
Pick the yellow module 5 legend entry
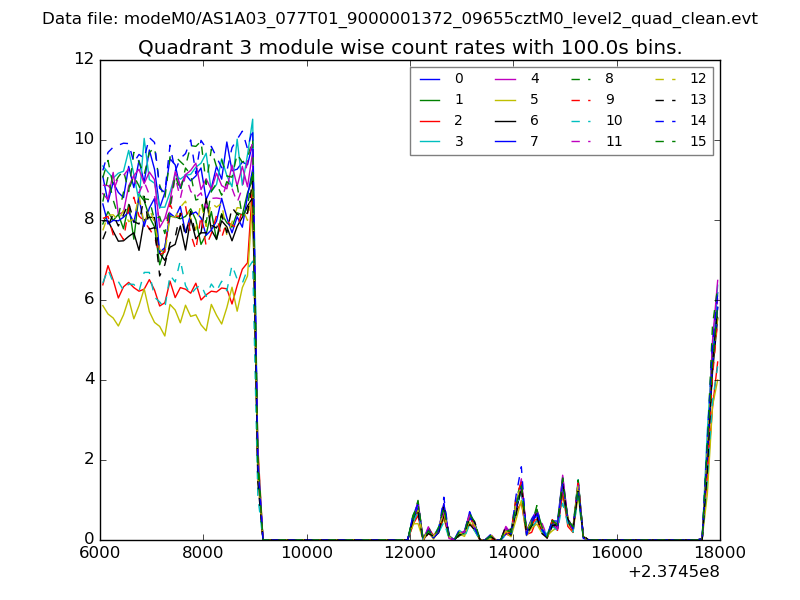[519, 99]
